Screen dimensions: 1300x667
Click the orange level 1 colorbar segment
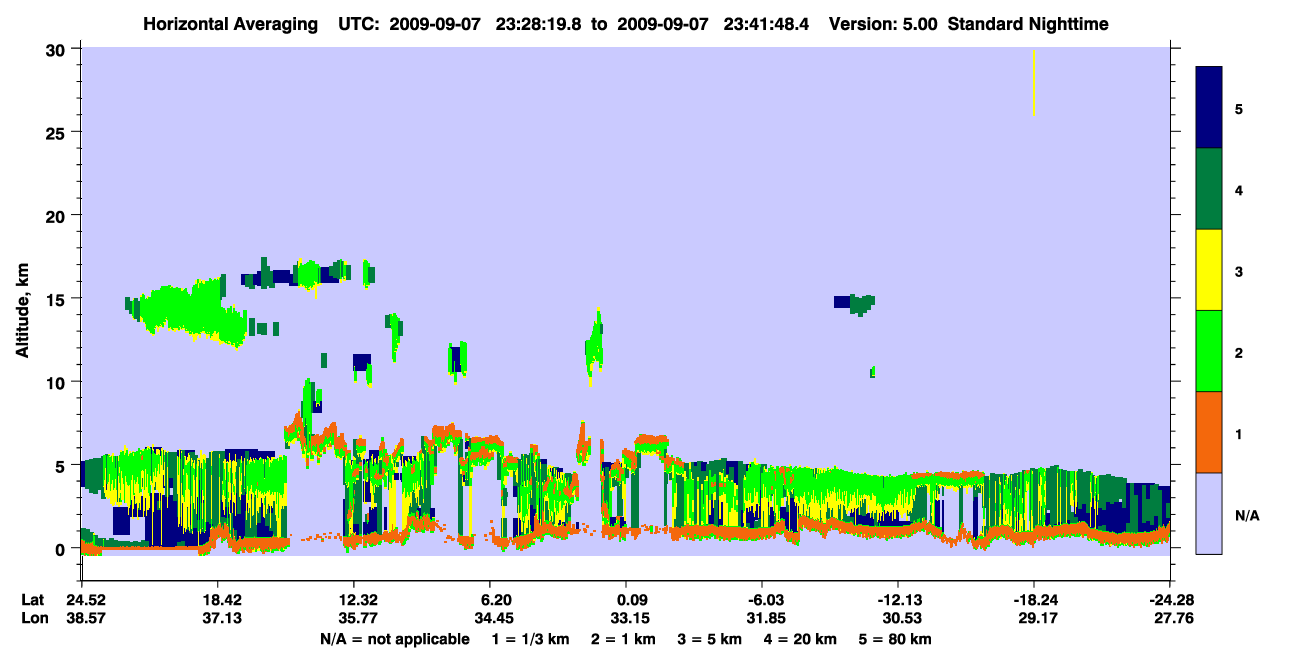pos(1209,432)
